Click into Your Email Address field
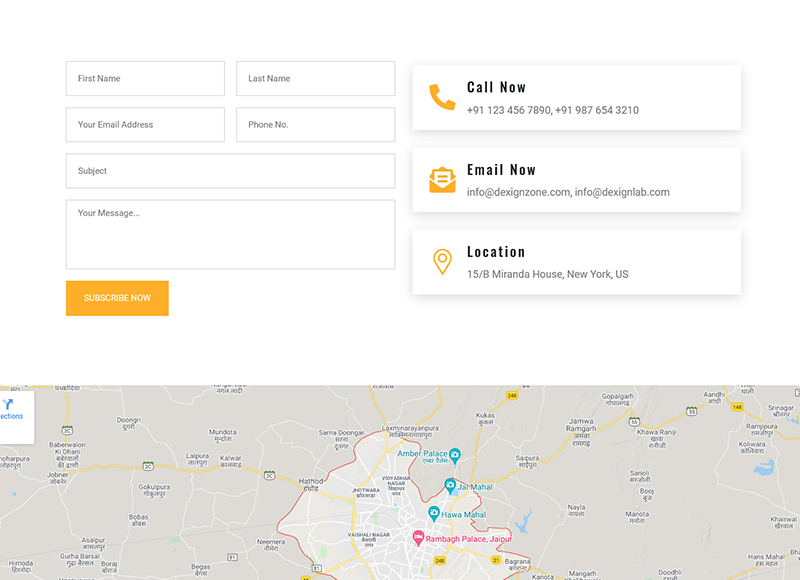This screenshot has width=800, height=580. pos(145,125)
